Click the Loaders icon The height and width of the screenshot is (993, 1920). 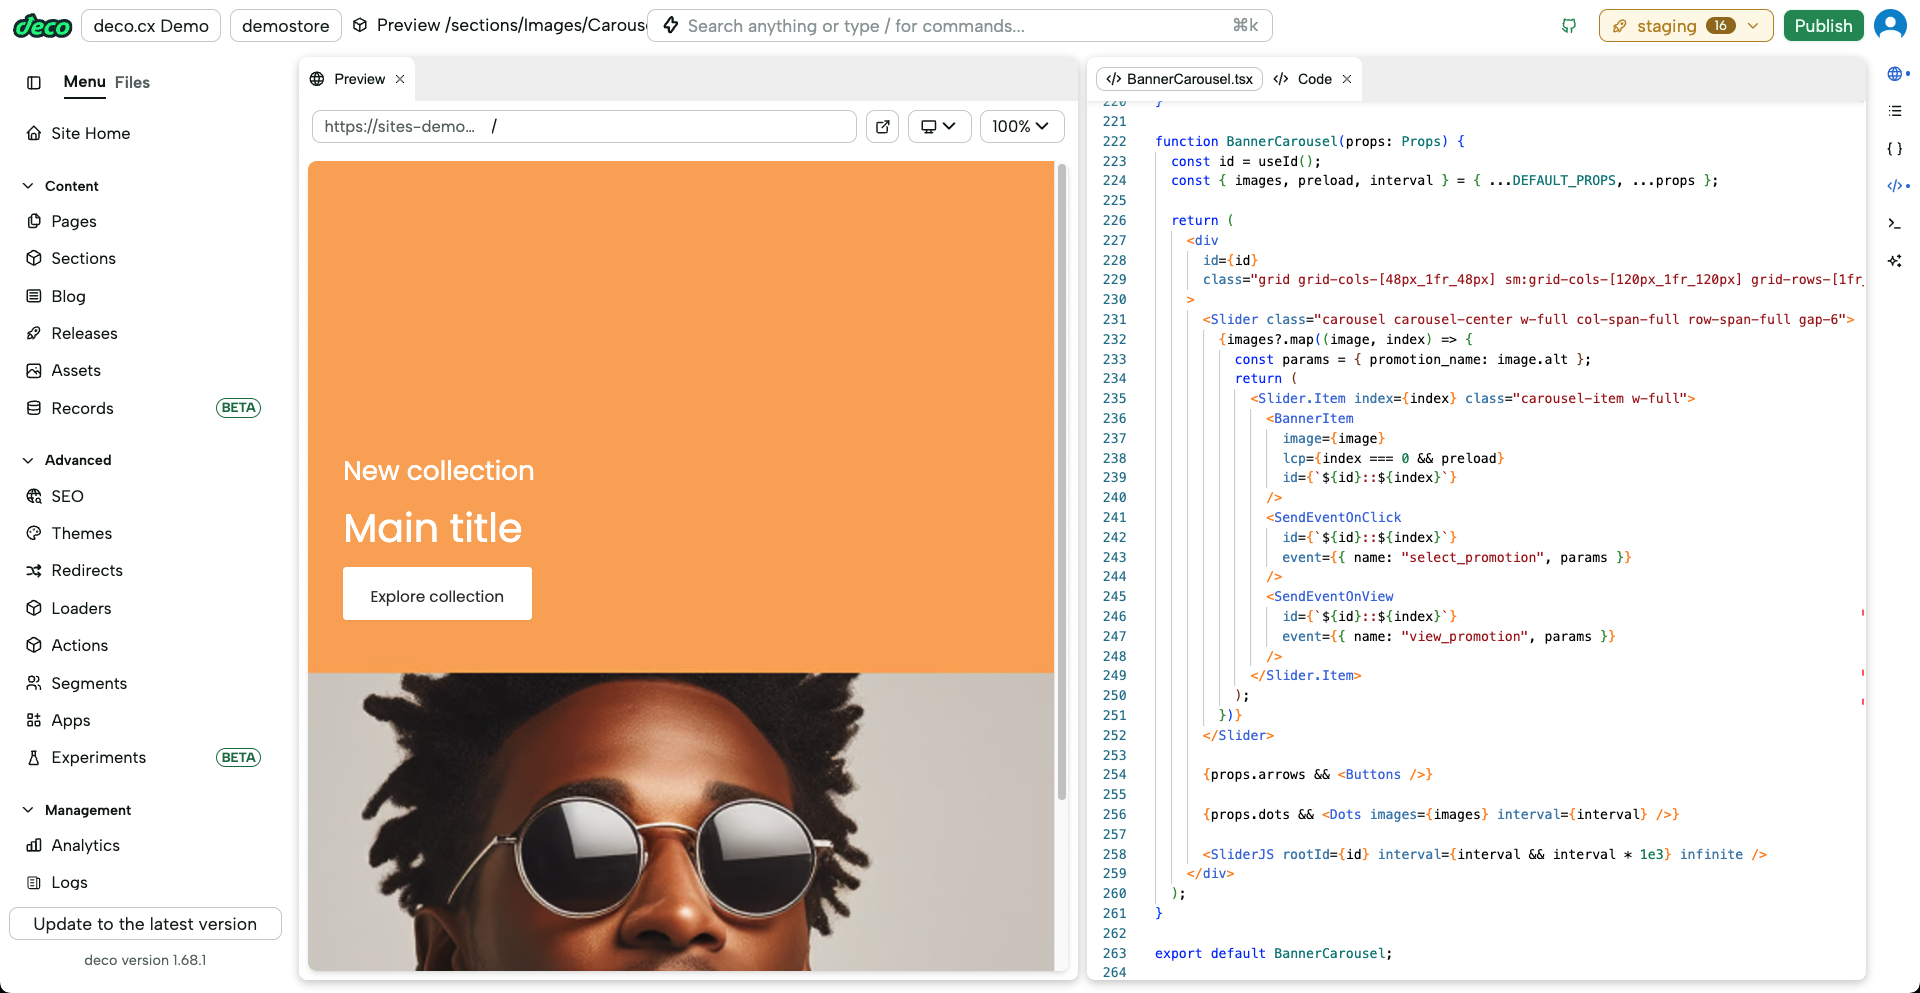click(x=34, y=608)
